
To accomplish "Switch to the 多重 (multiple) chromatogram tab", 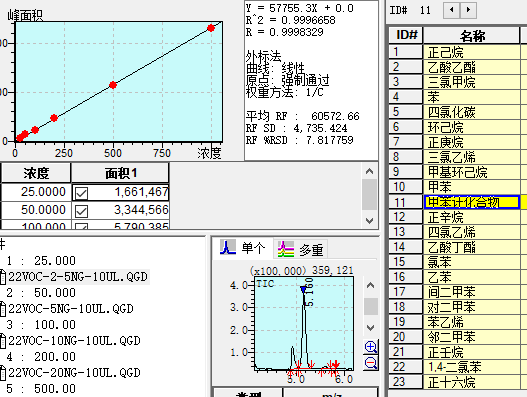I will click(300, 249).
